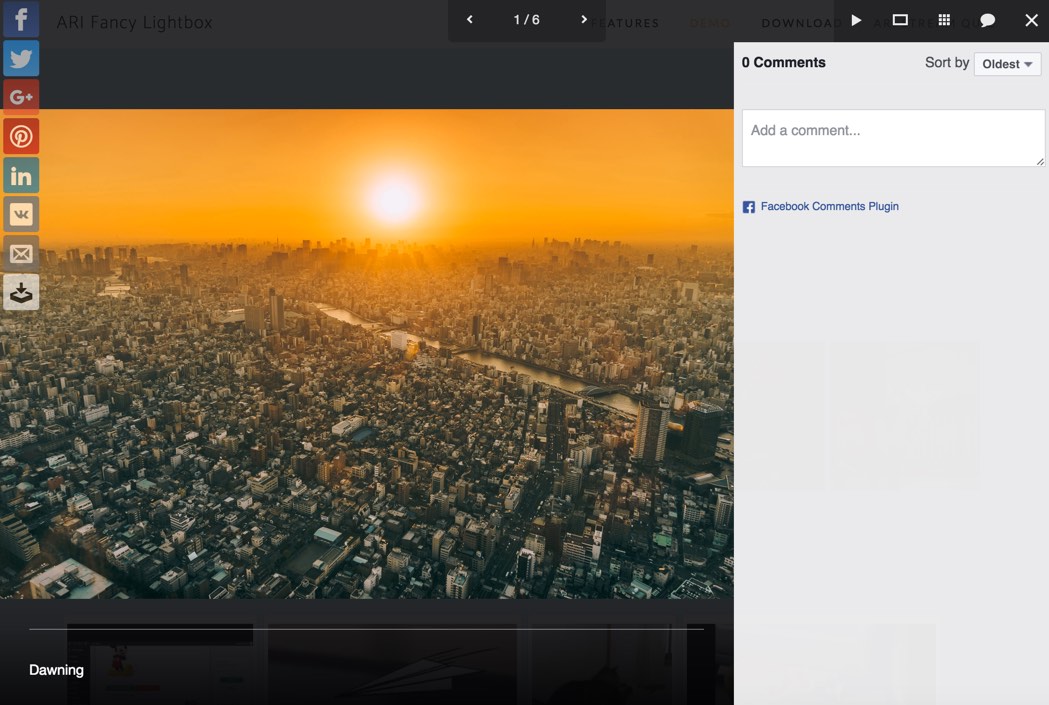Screen dimensions: 1049x705
Task: Share via the LinkedIn icon
Action: pos(21,175)
